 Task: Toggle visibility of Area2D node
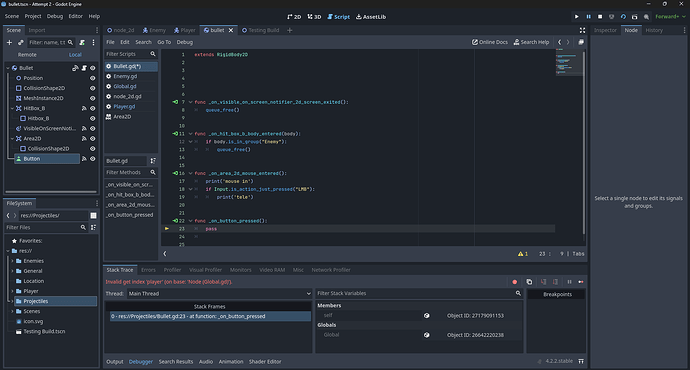click(x=92, y=139)
